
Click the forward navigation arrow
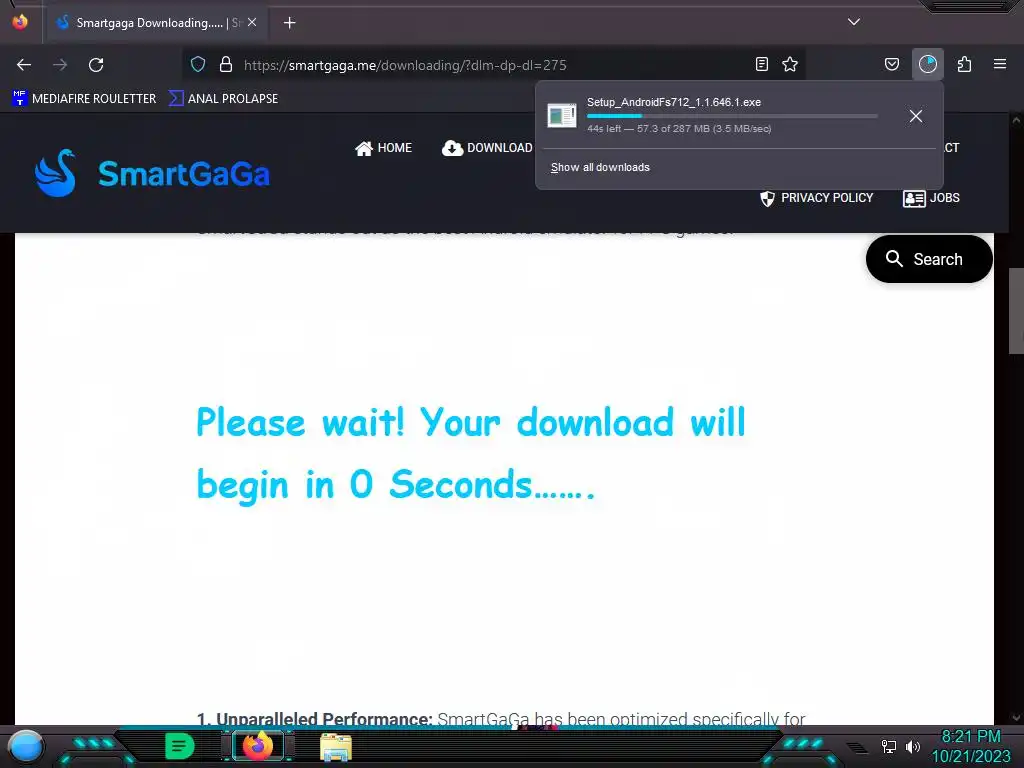[60, 65]
